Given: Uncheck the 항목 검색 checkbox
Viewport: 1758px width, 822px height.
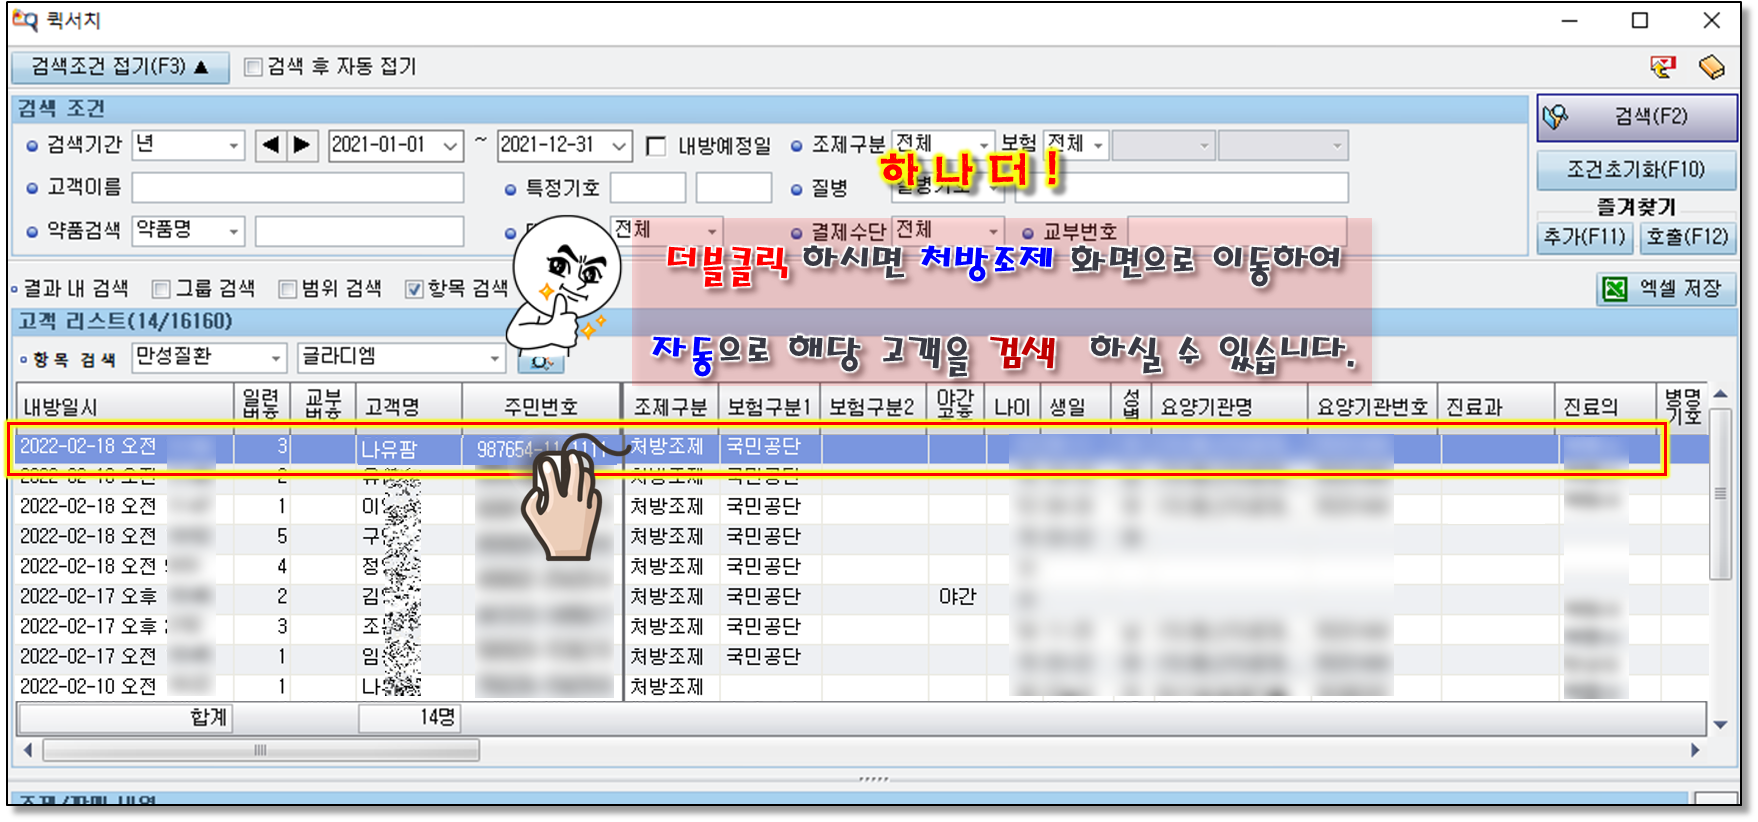Looking at the screenshot, I should tap(414, 289).
